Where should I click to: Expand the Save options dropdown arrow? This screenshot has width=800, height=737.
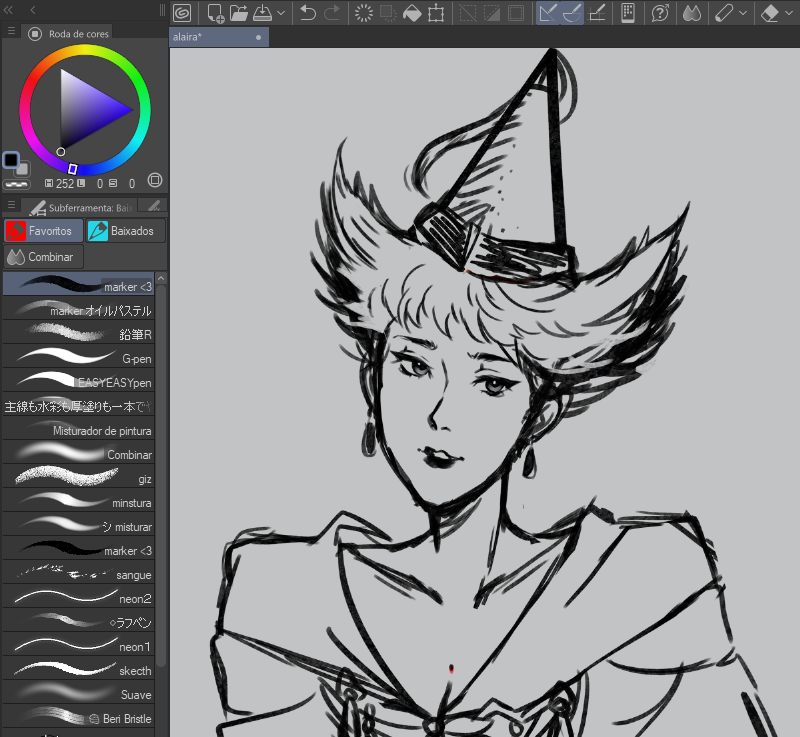pos(281,13)
